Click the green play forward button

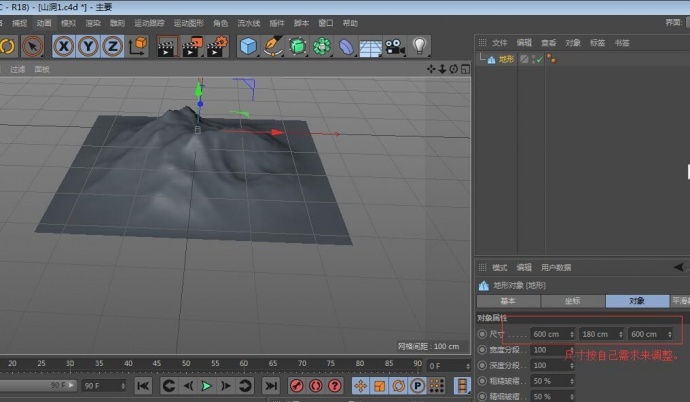206,385
